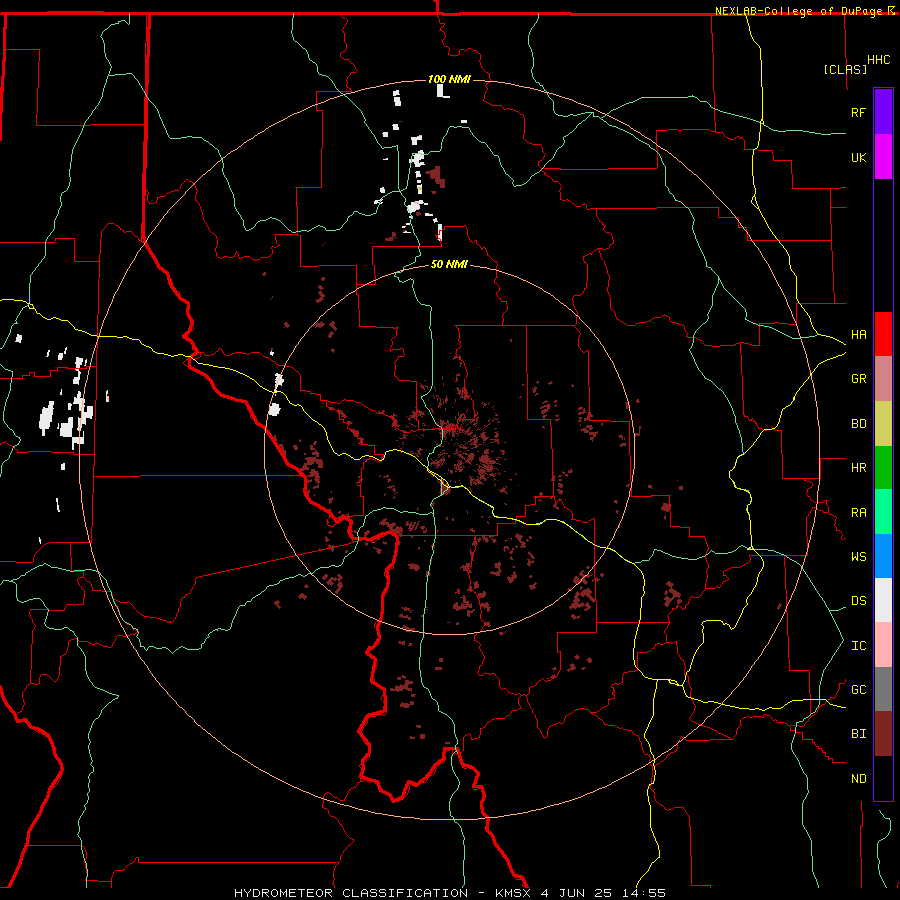
Task: Click the Hydrometeor Classification KMSX title caption
Action: click(449, 893)
